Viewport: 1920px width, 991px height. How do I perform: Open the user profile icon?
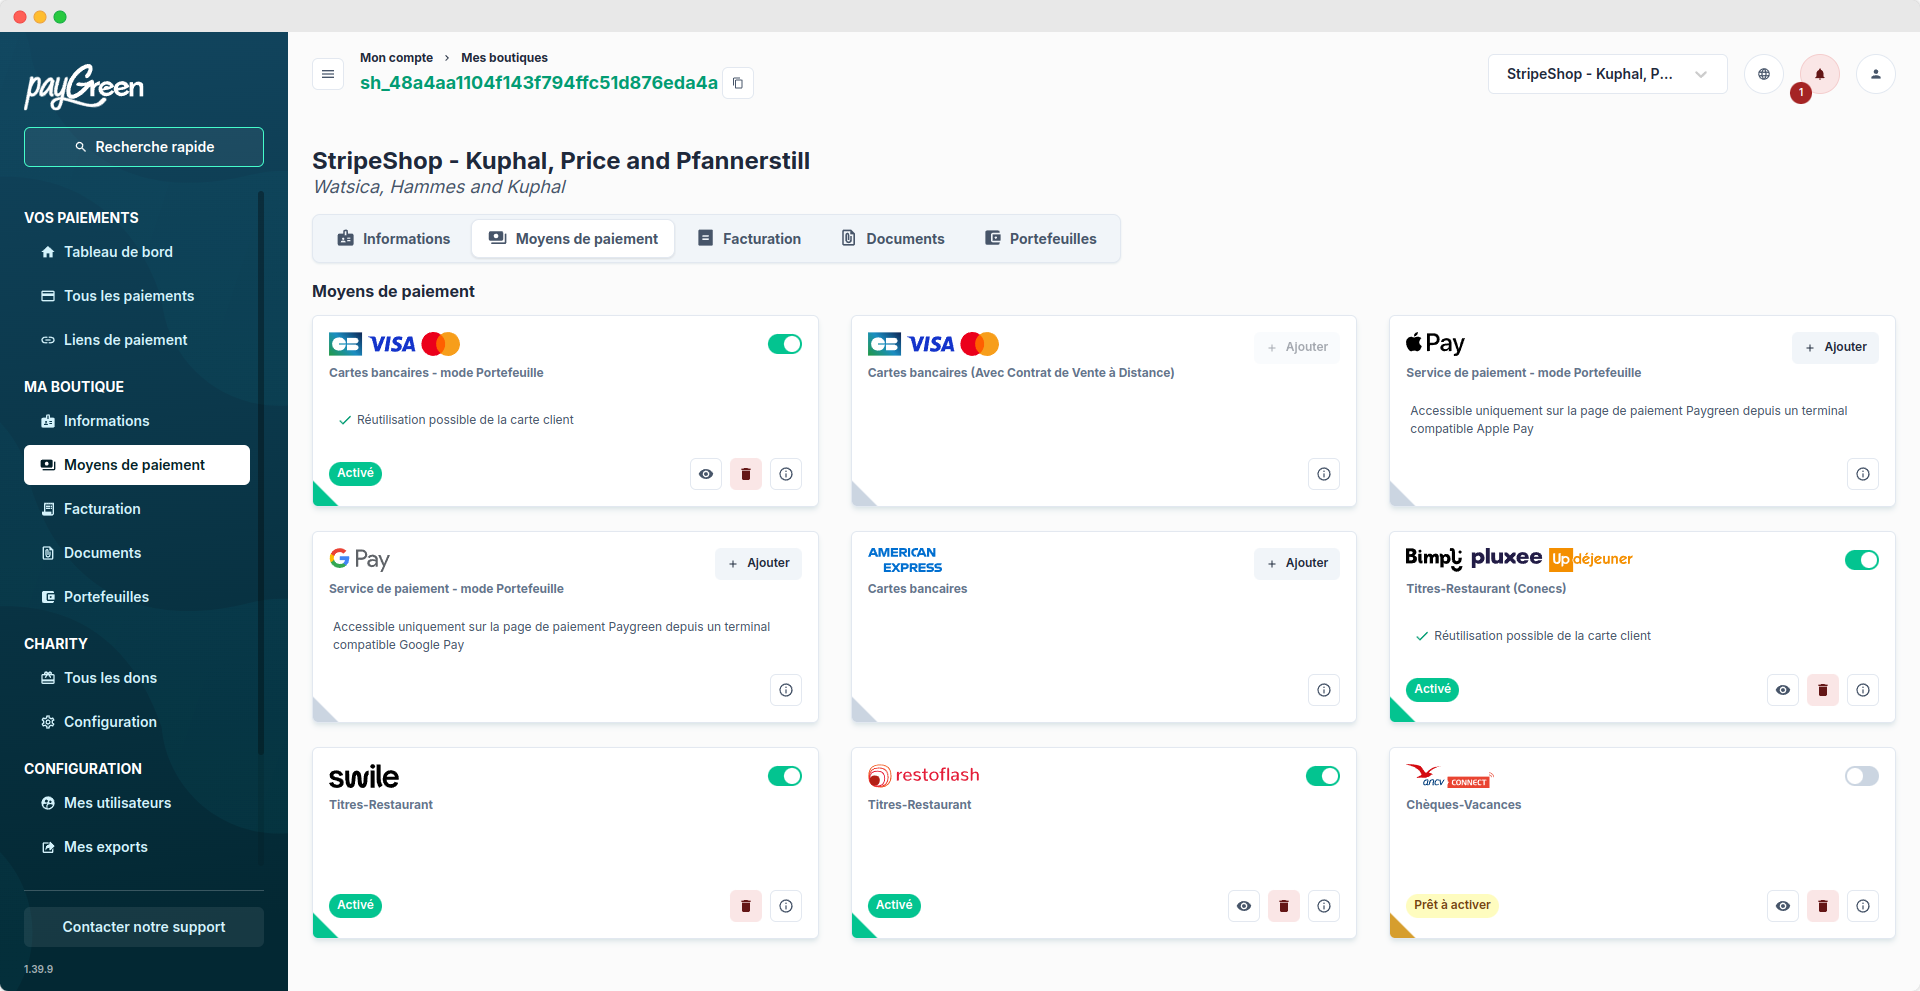point(1875,74)
